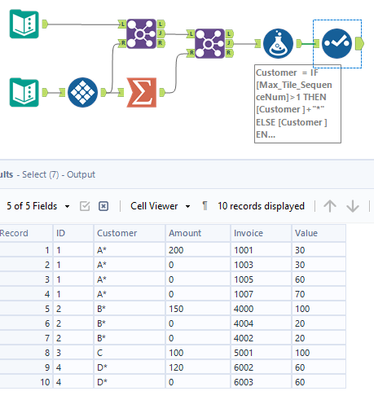Image resolution: width=374 pixels, height=400 pixels.
Task: Click Record number 10 row
Action: click(x=26, y=382)
